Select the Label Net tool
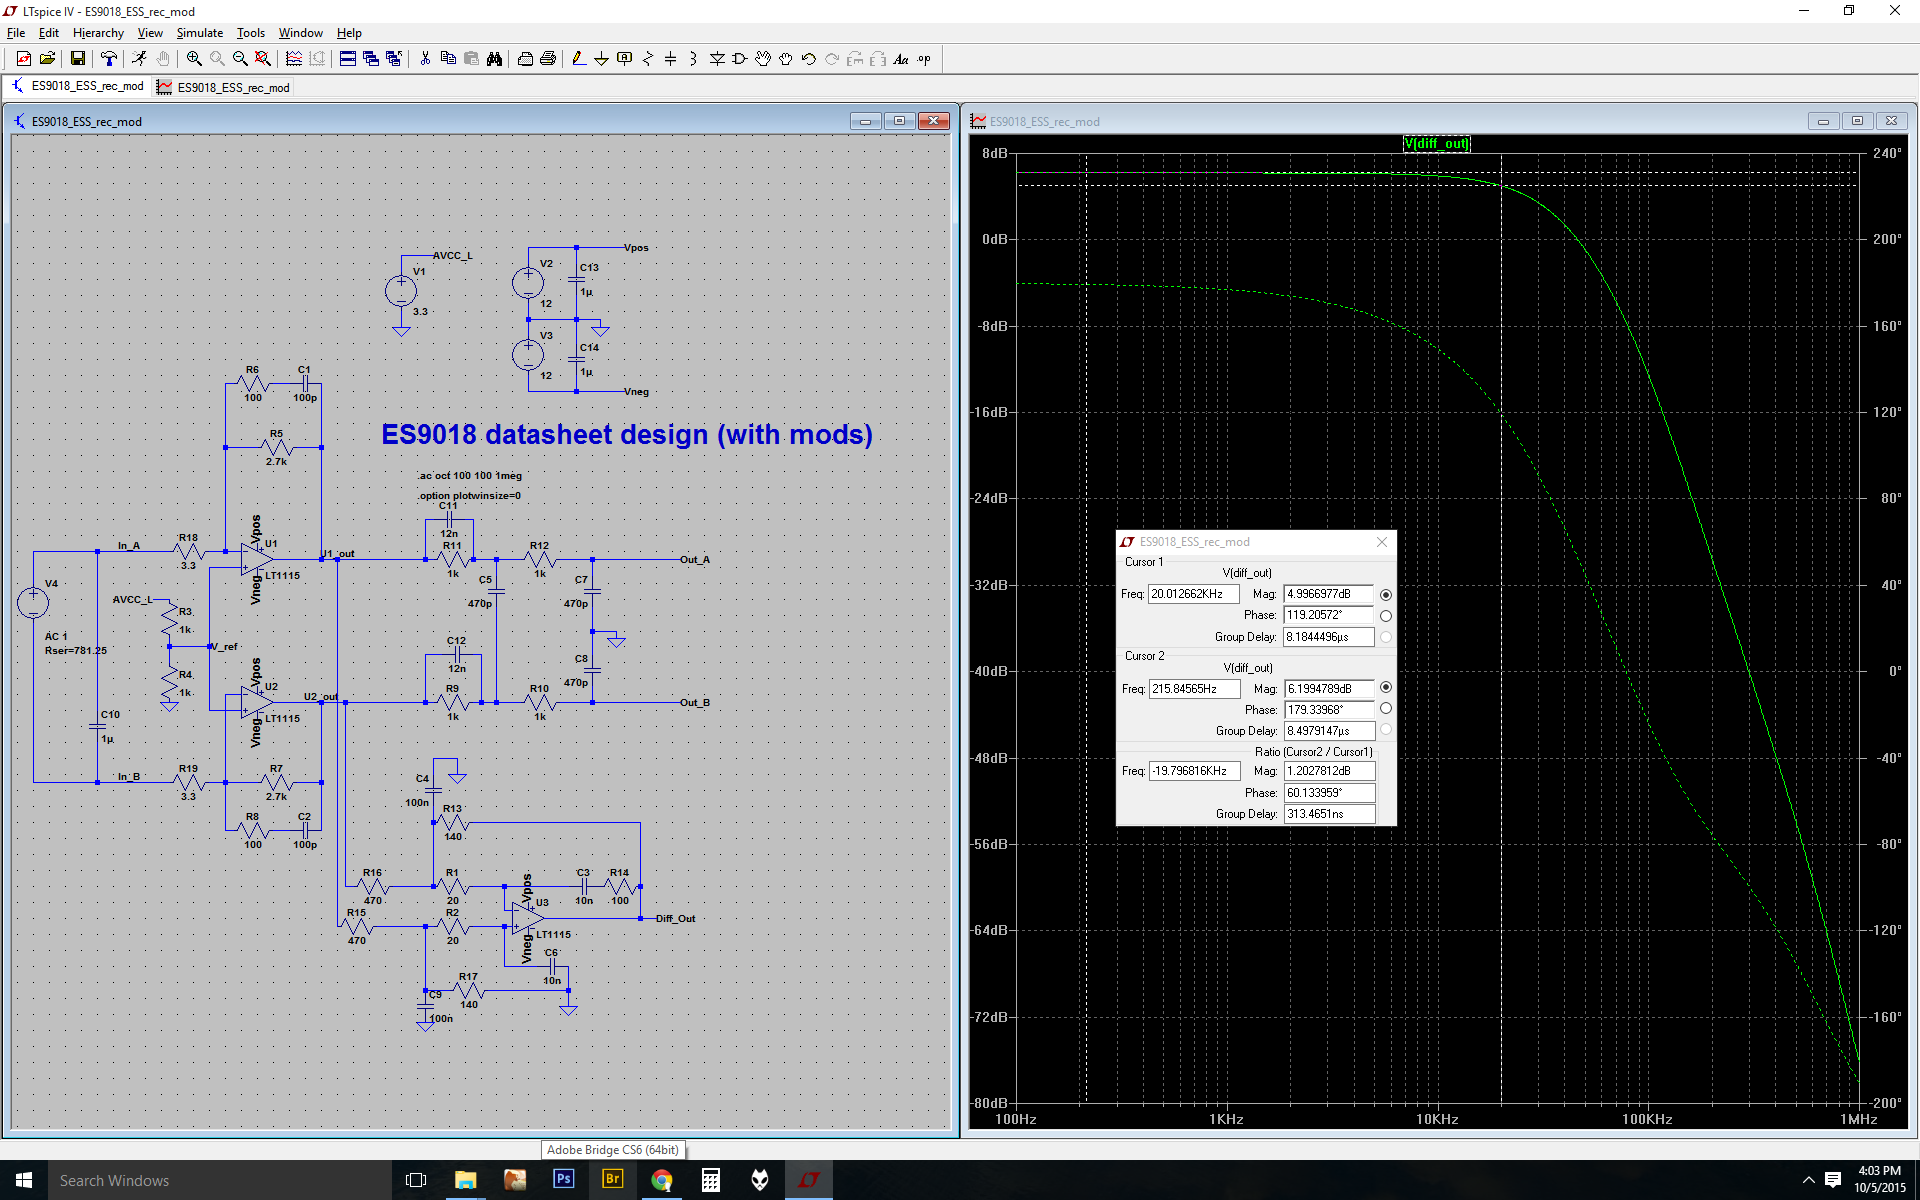This screenshot has height=1200, width=1920. (x=625, y=59)
